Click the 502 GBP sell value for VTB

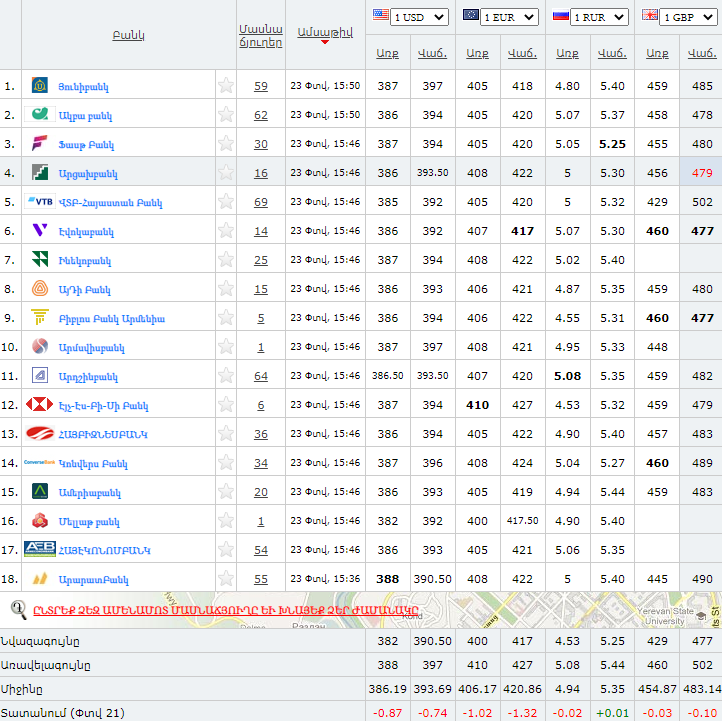(702, 202)
